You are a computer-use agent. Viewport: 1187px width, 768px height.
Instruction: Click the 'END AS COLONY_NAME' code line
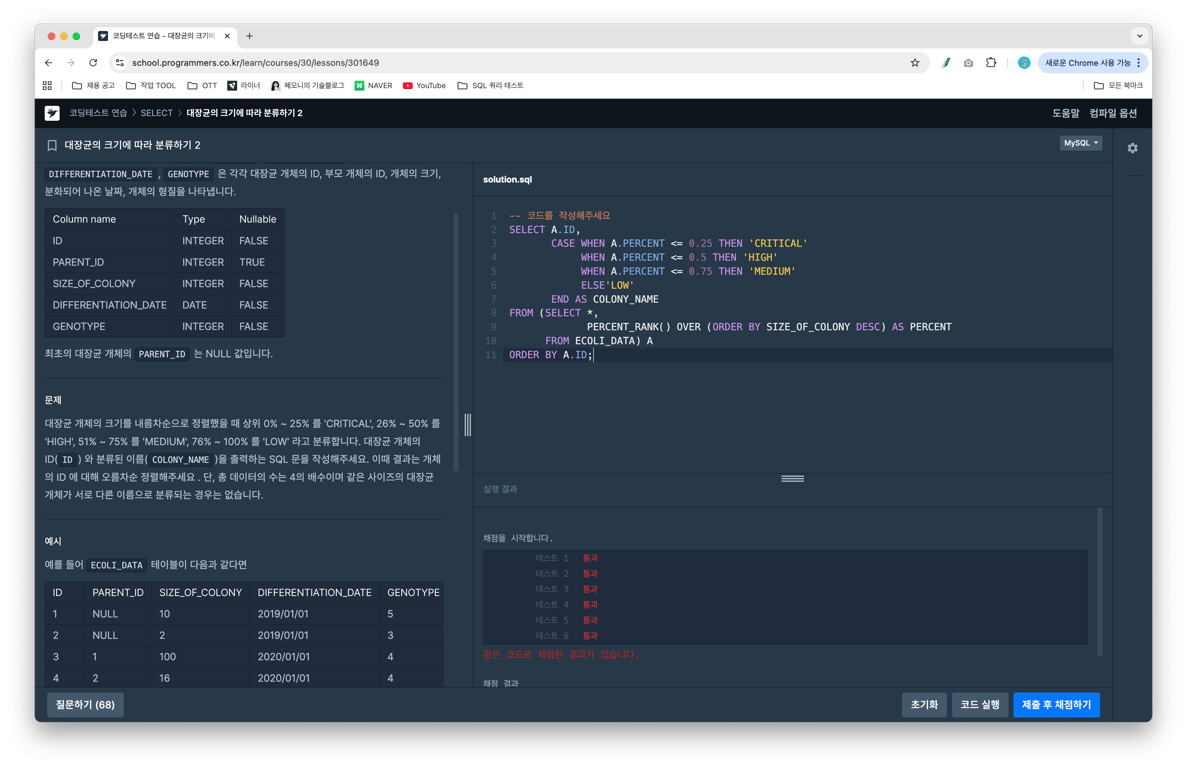605,299
